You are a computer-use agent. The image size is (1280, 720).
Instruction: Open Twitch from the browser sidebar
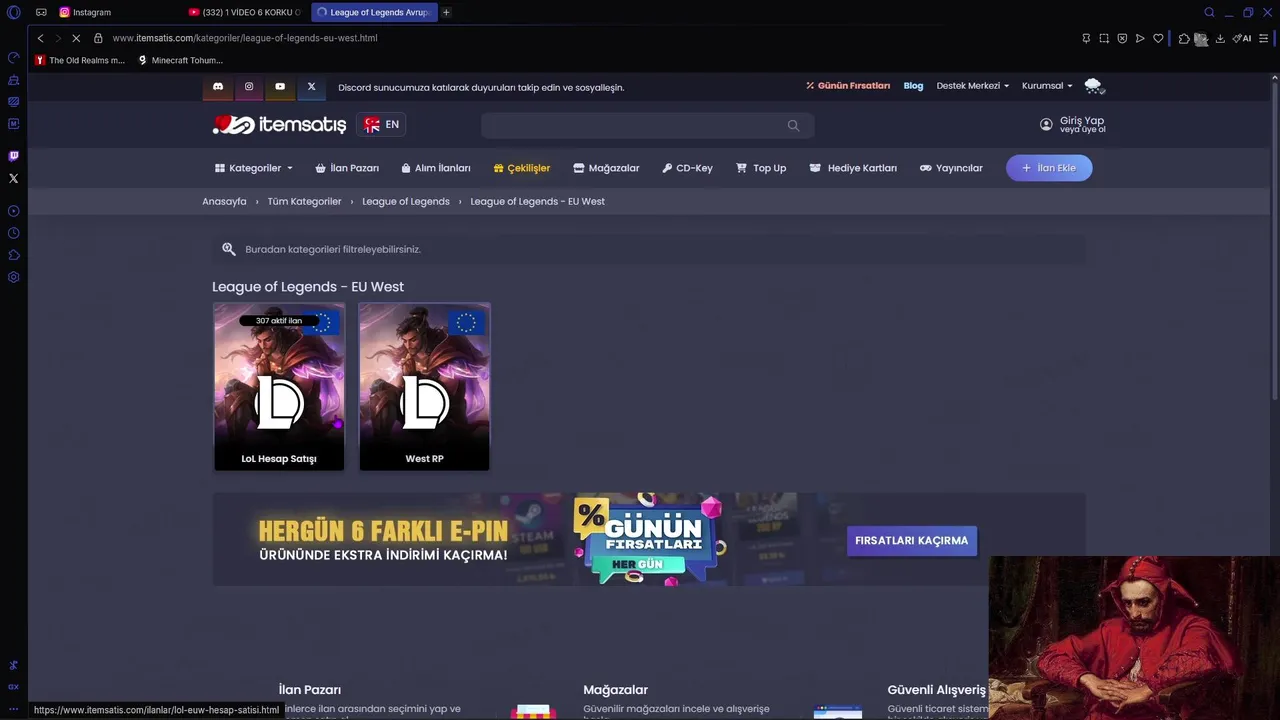coord(13,156)
